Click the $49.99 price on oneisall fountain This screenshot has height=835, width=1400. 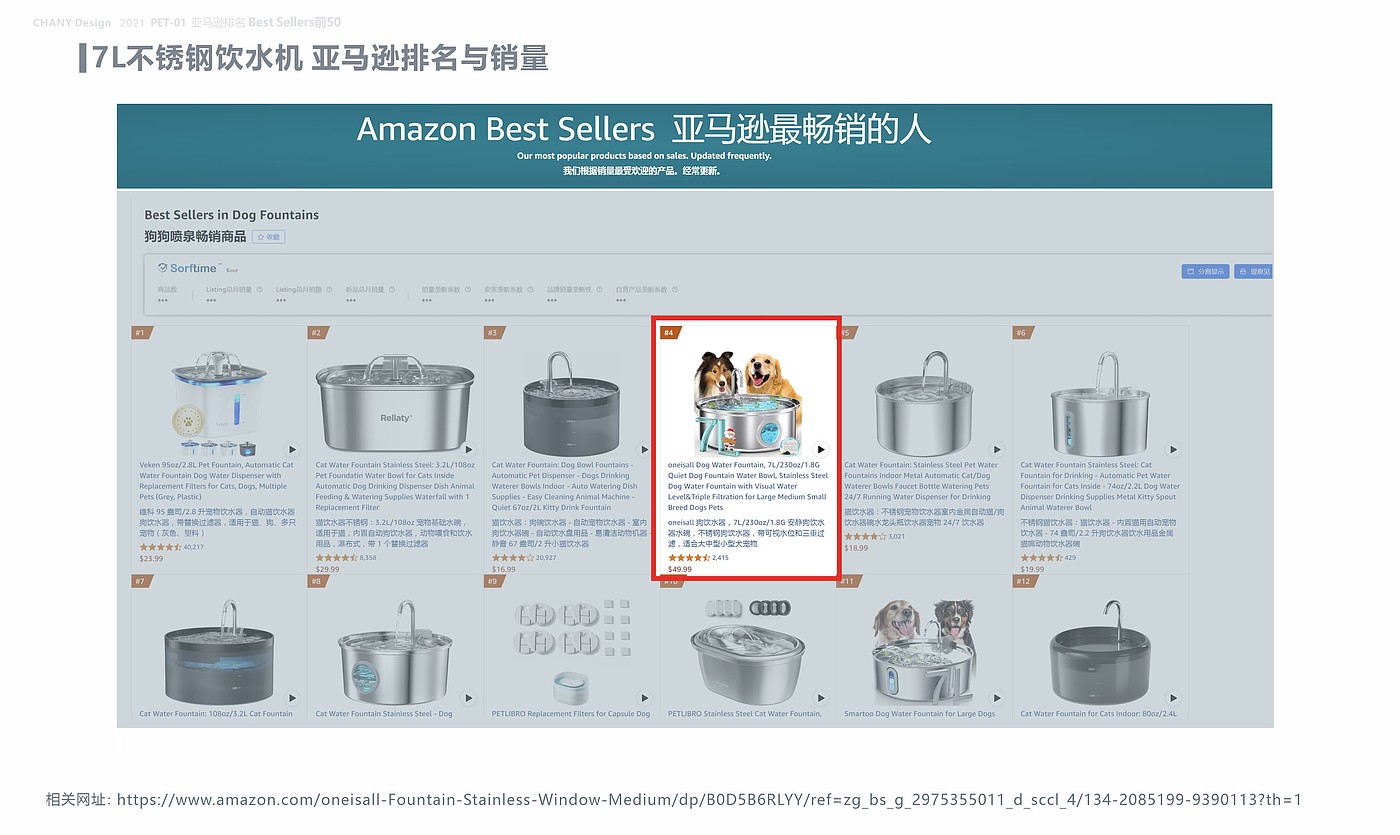tap(680, 569)
